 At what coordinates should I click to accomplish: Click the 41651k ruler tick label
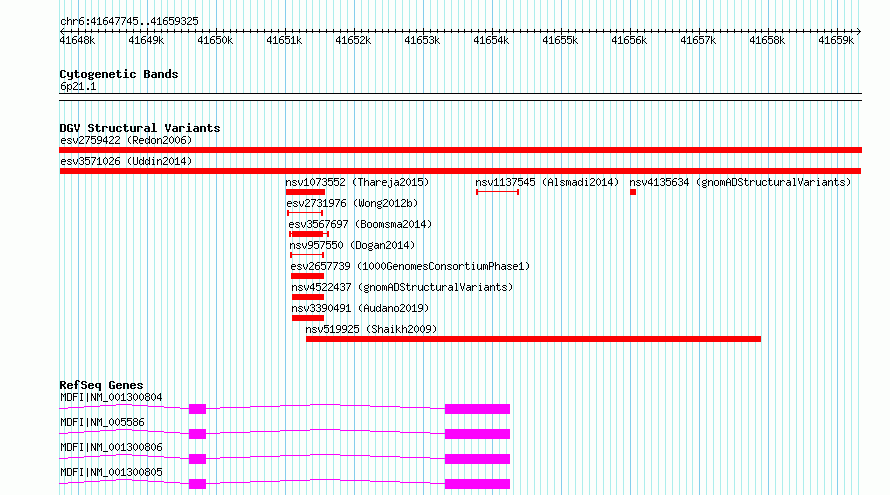[x=284, y=40]
